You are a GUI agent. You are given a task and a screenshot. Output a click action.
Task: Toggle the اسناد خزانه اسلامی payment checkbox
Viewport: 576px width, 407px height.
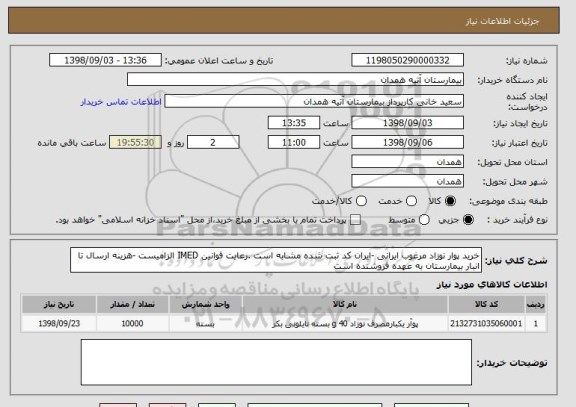click(355, 220)
